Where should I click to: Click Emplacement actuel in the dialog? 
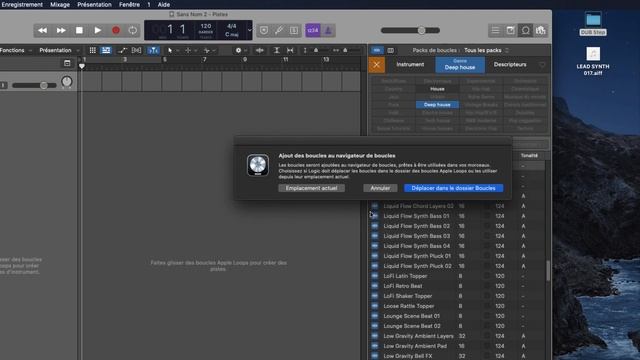point(311,188)
